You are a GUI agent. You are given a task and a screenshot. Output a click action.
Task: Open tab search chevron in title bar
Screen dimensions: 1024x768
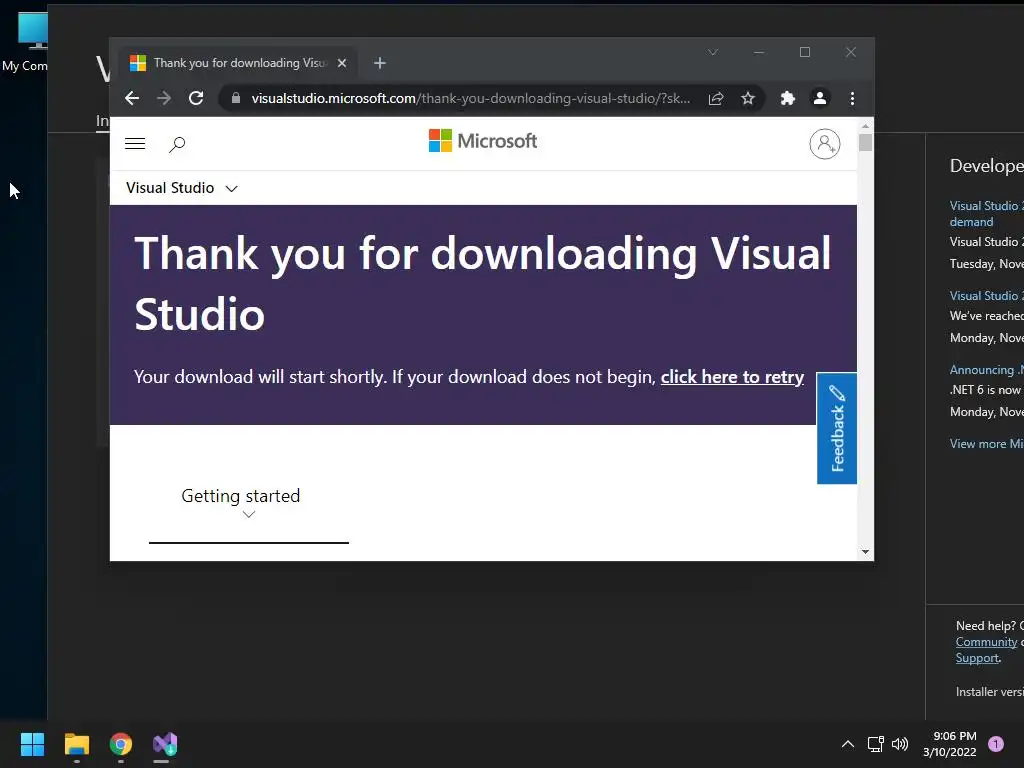coord(712,52)
